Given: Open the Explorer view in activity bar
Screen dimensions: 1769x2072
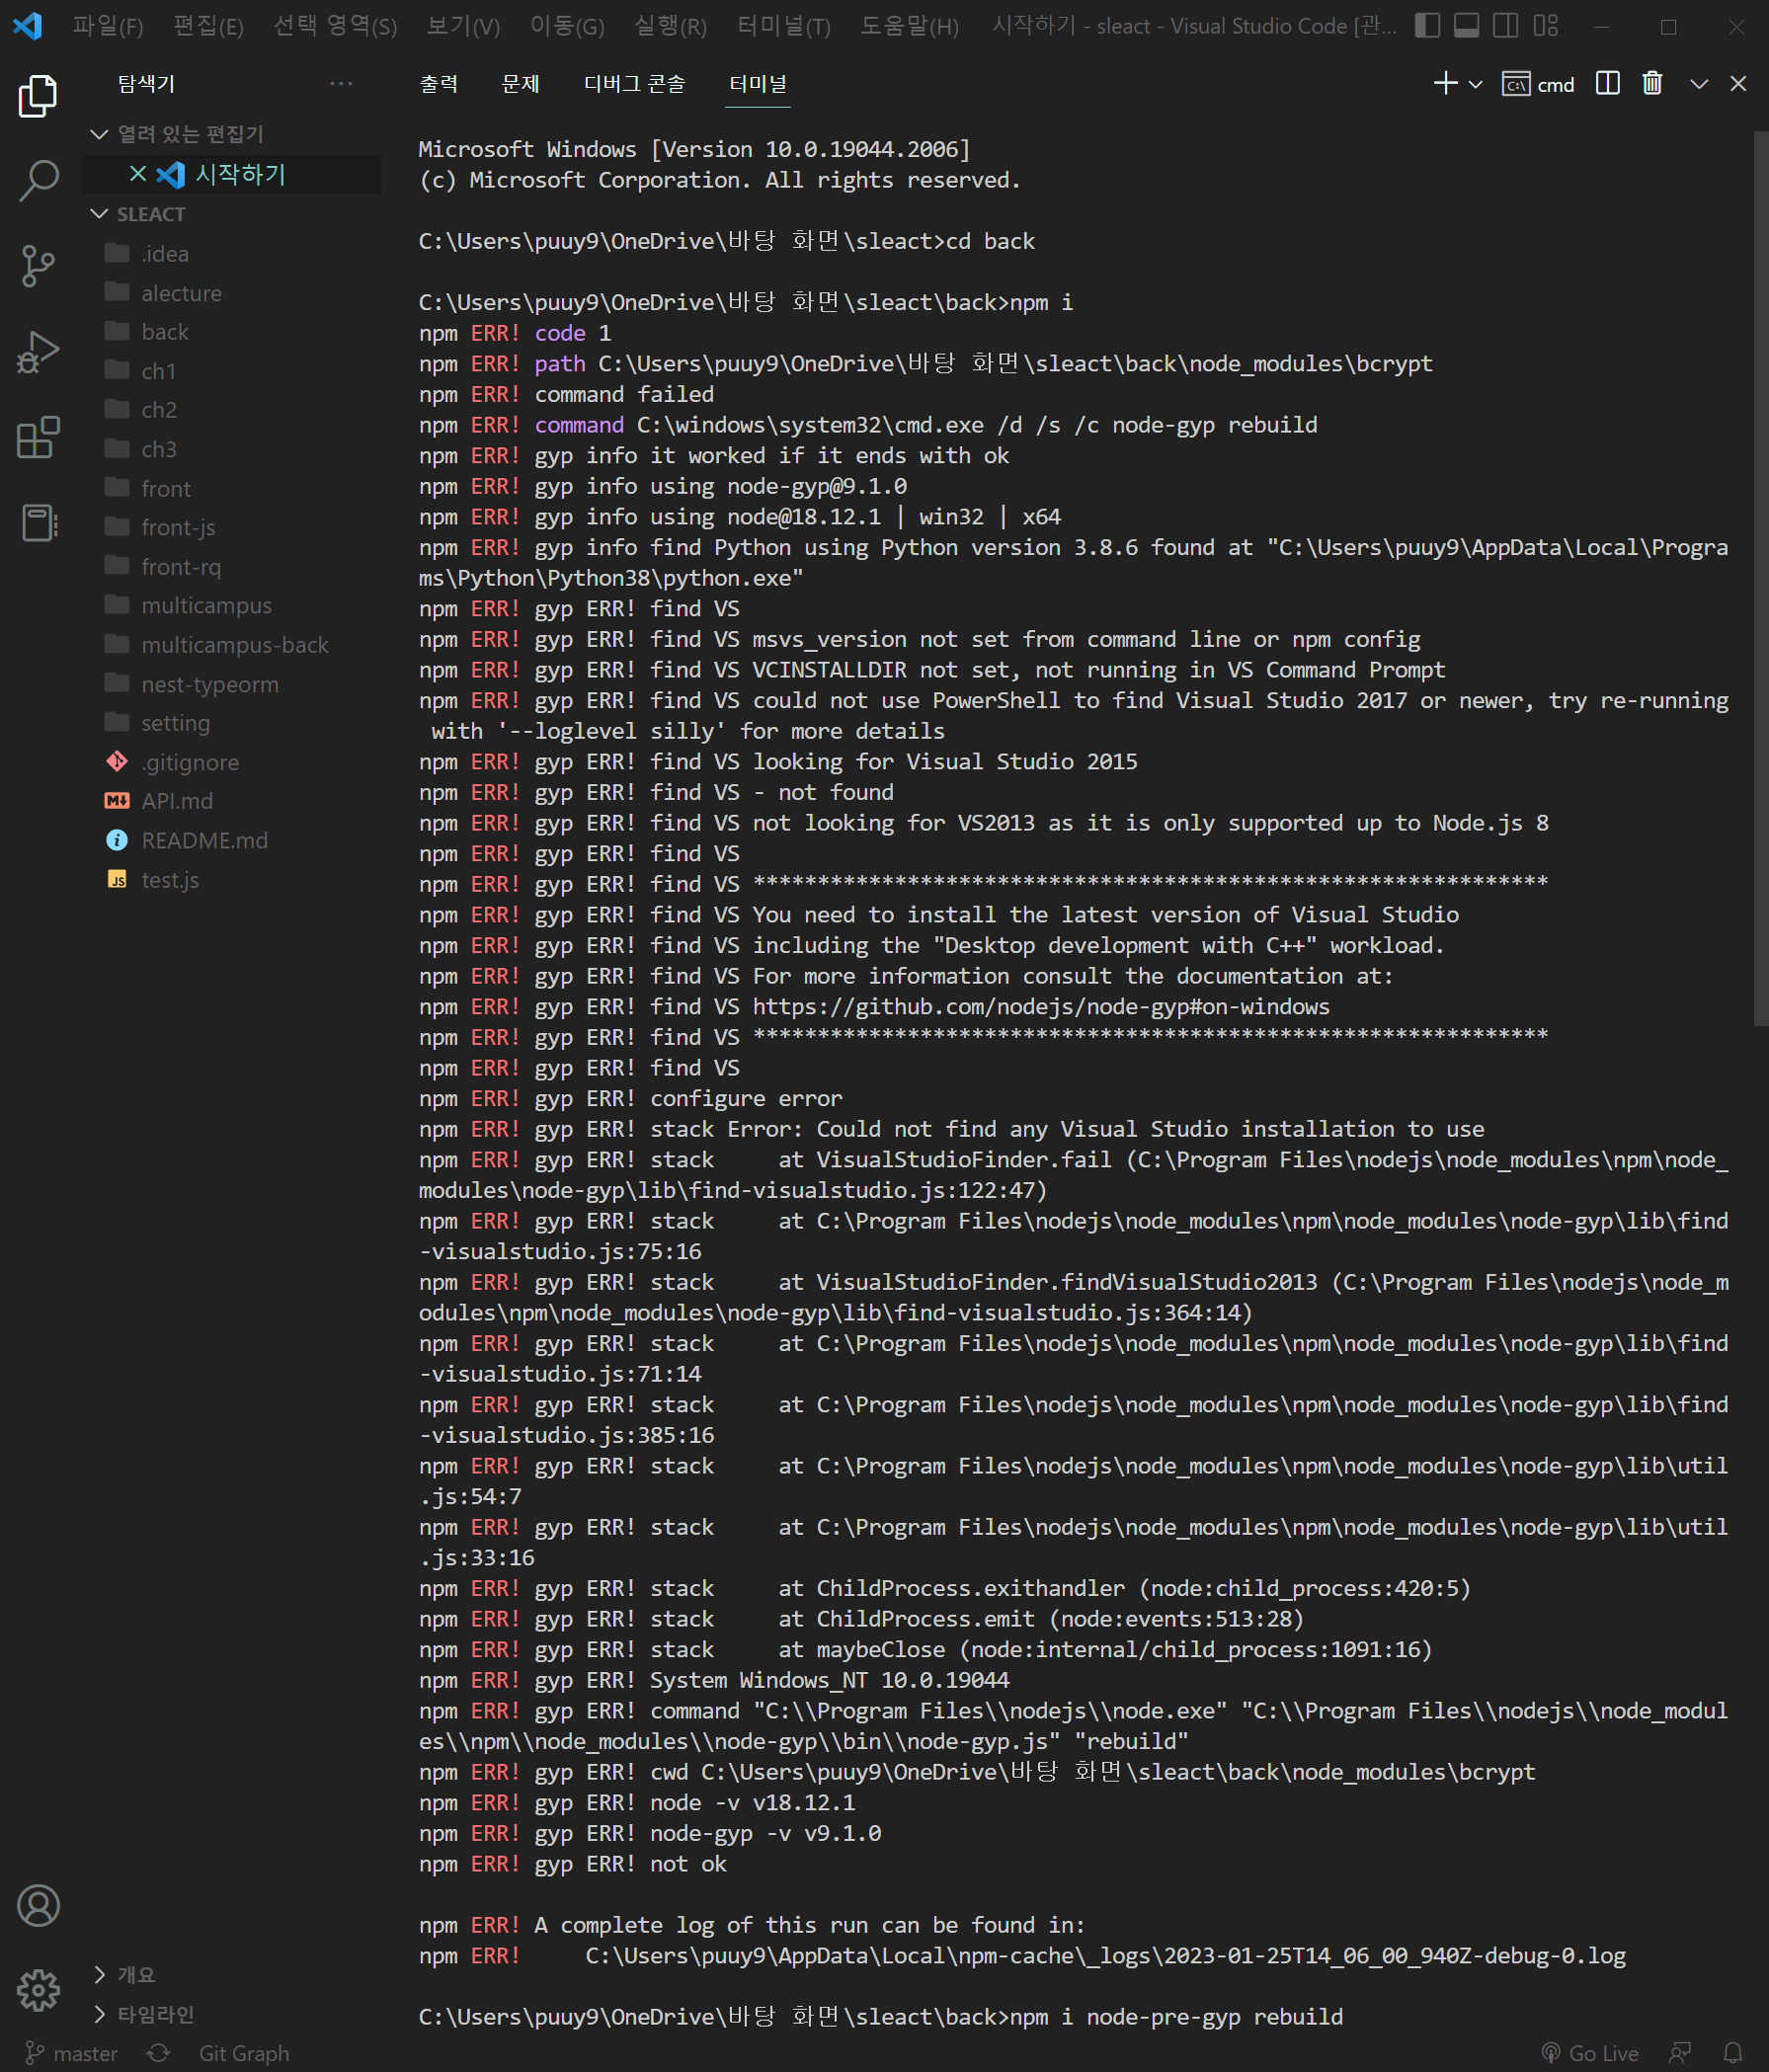Looking at the screenshot, I should [x=38, y=96].
